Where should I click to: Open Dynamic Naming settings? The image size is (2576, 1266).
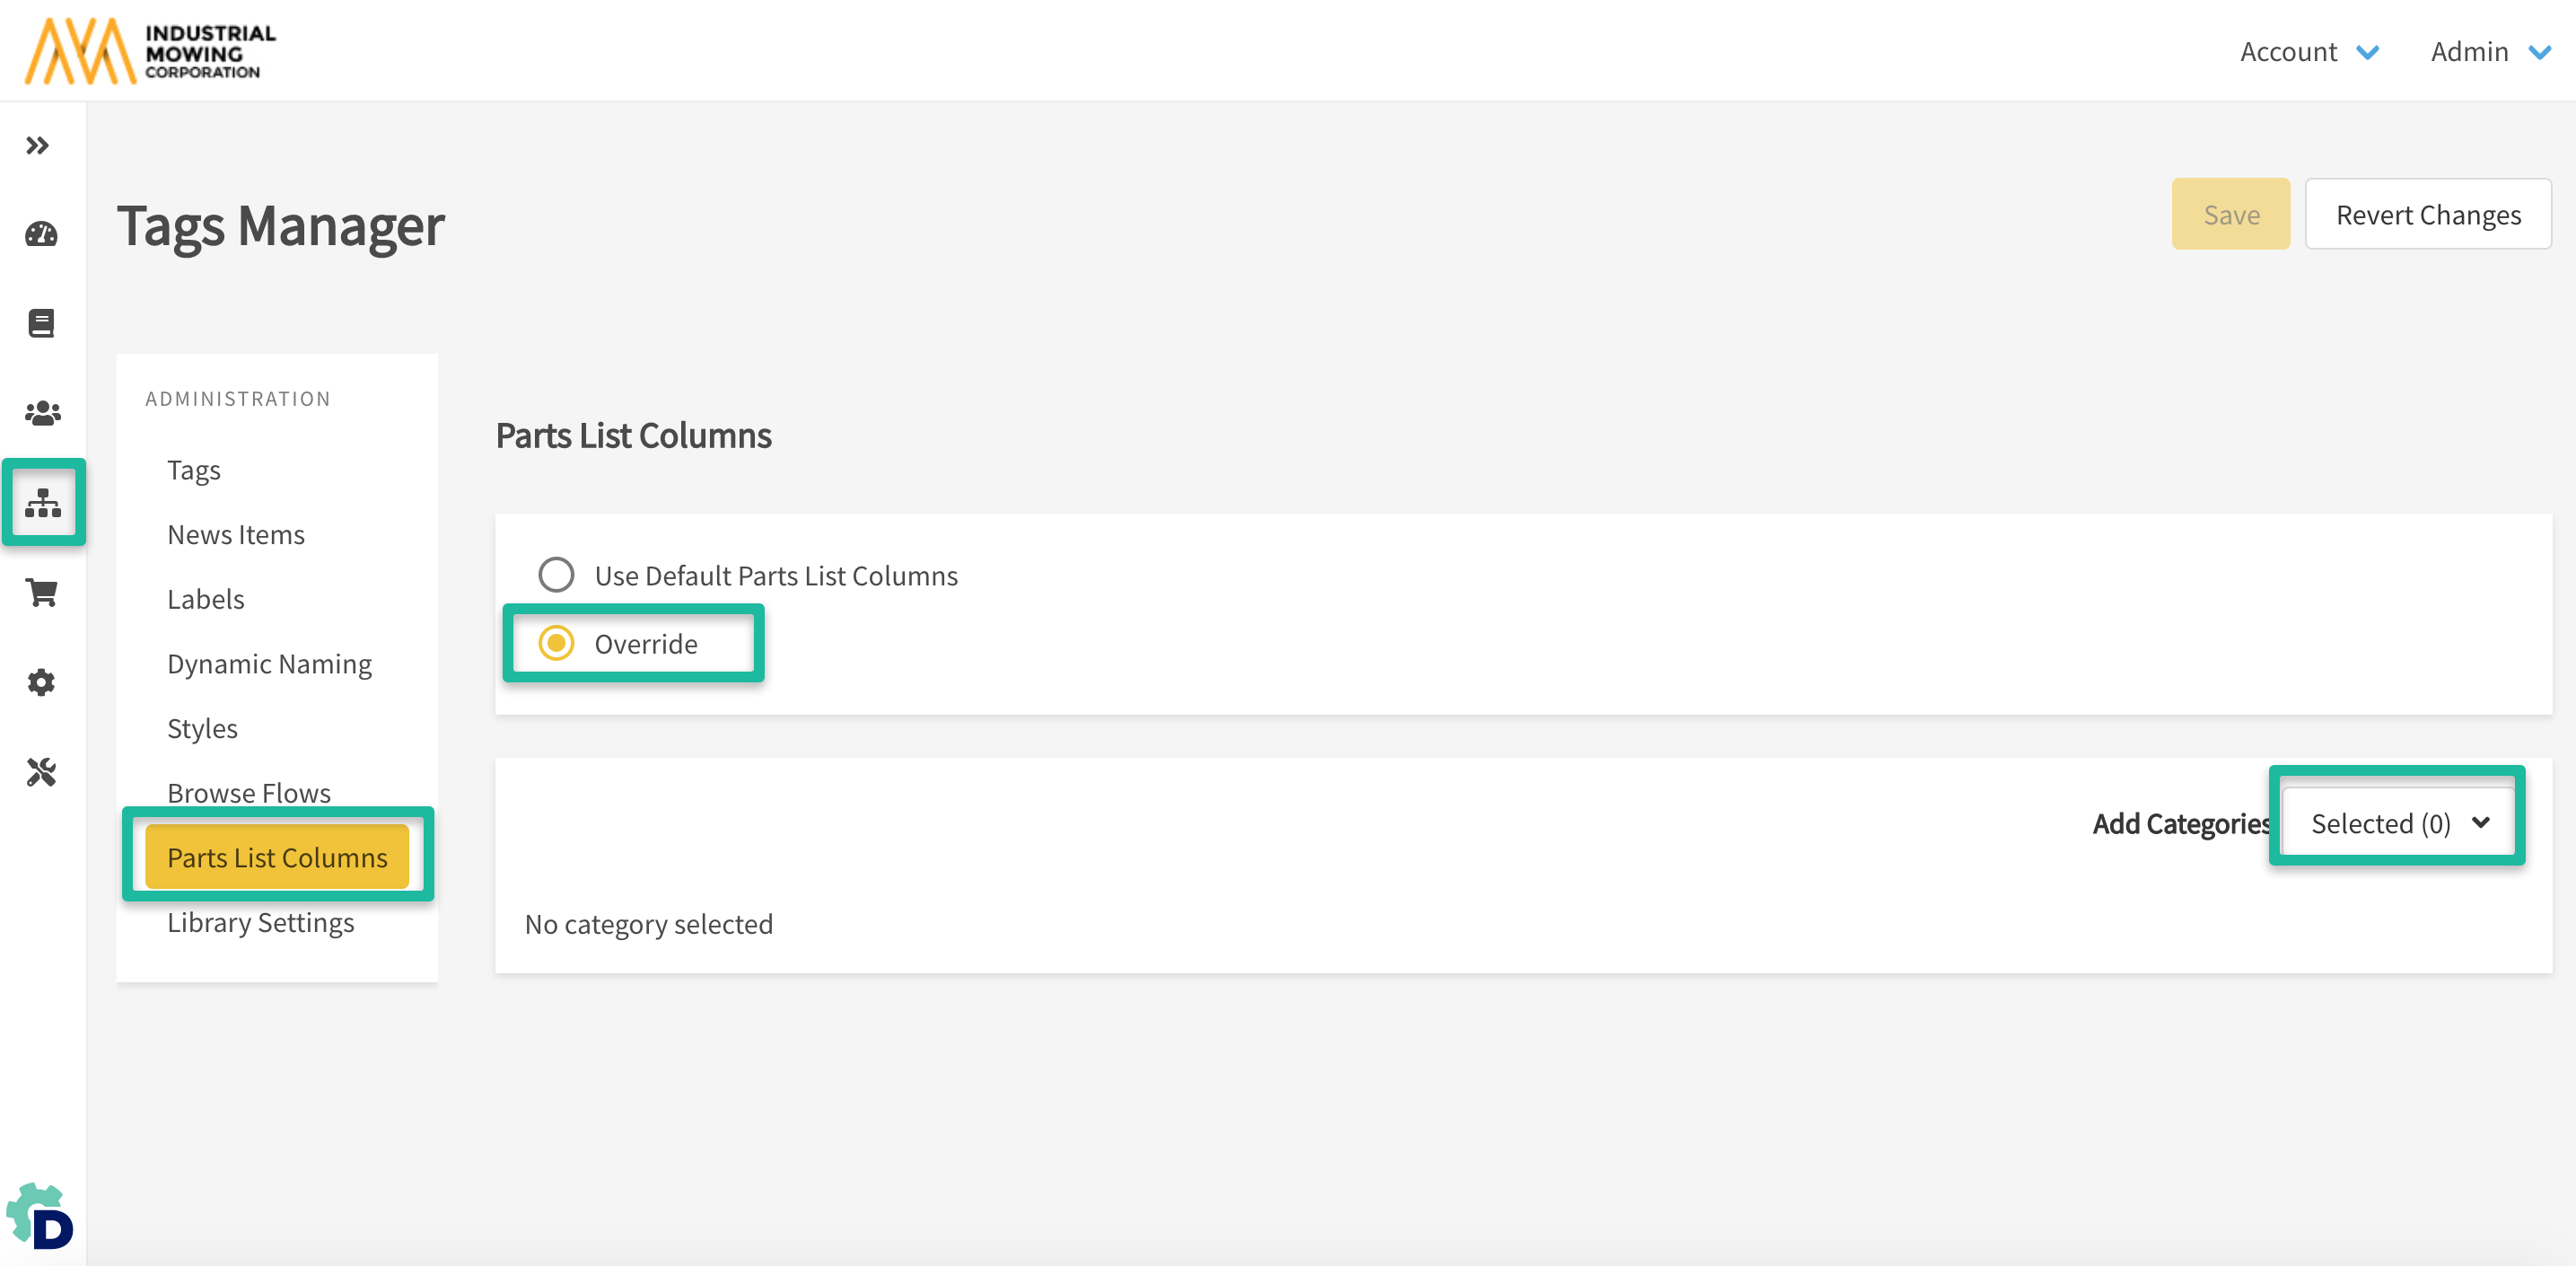[x=269, y=664]
